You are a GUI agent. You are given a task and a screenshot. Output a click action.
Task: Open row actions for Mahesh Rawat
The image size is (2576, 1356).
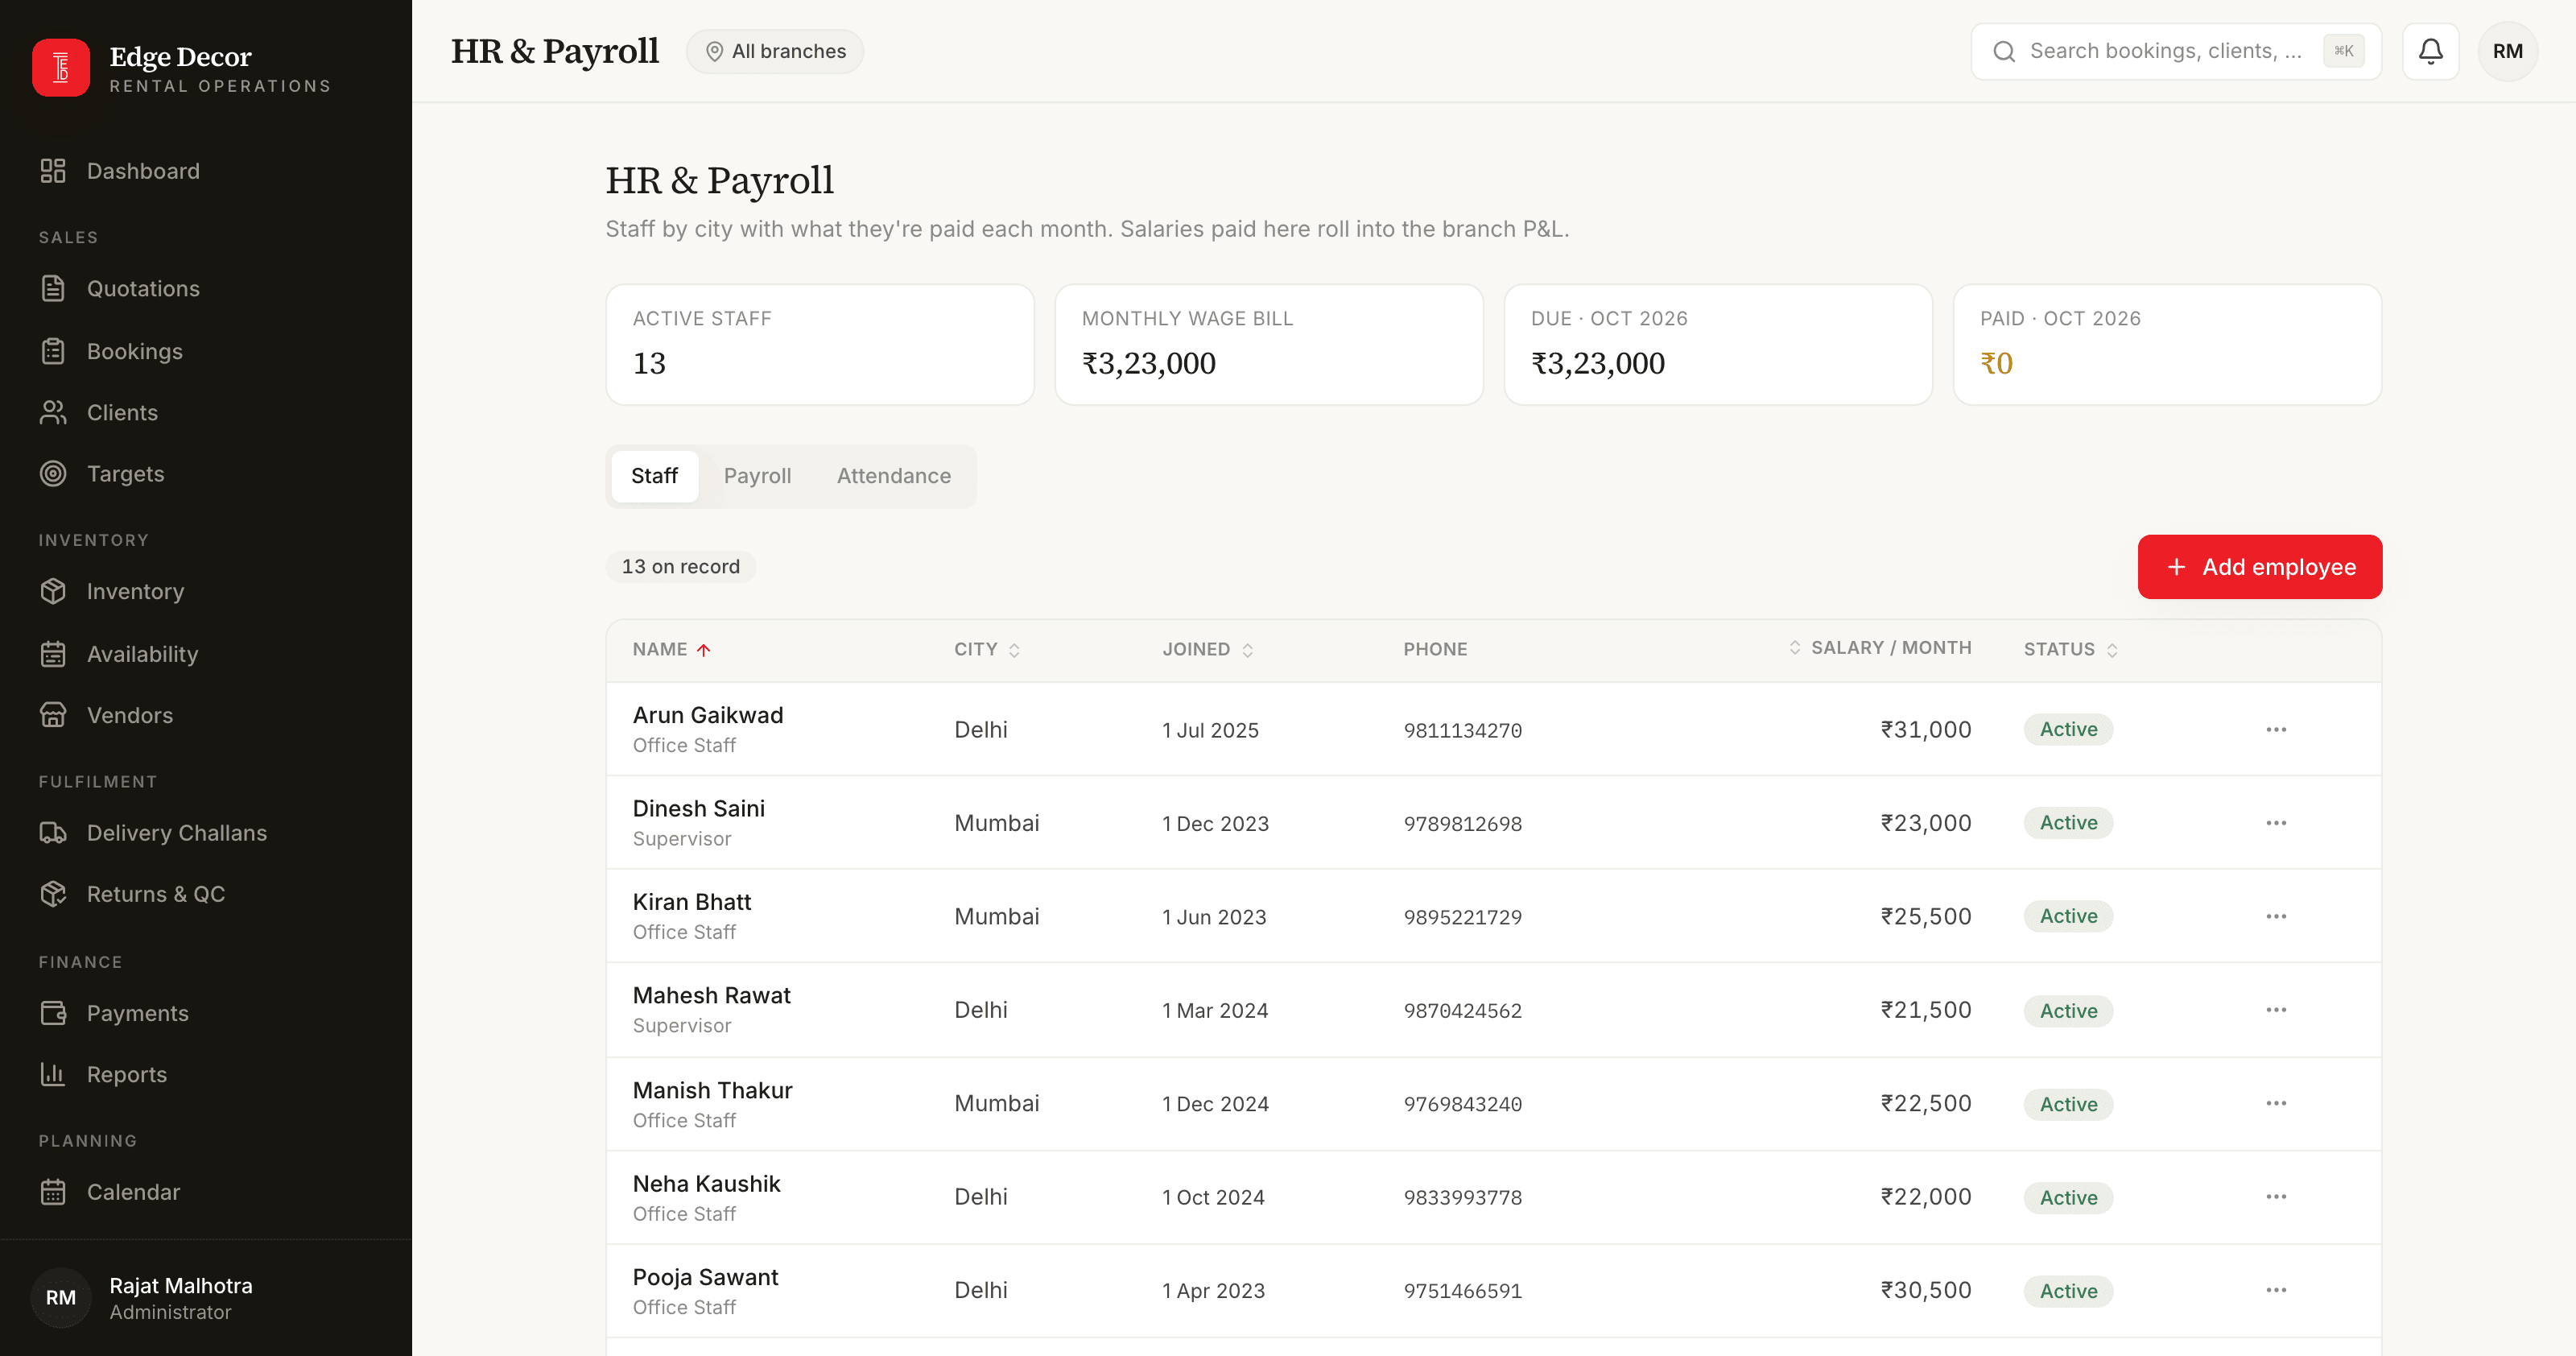2276,1010
